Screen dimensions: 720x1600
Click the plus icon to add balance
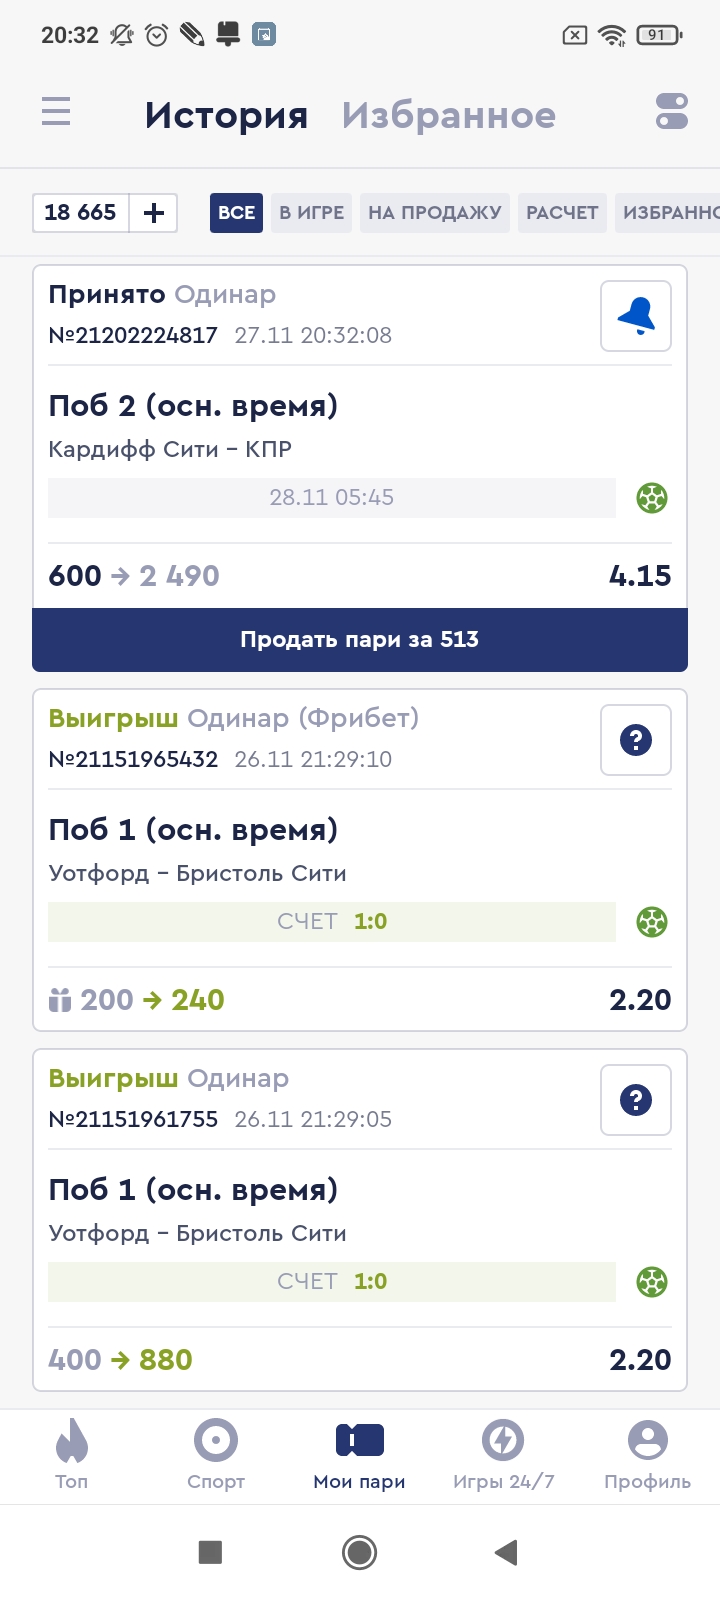click(x=154, y=213)
